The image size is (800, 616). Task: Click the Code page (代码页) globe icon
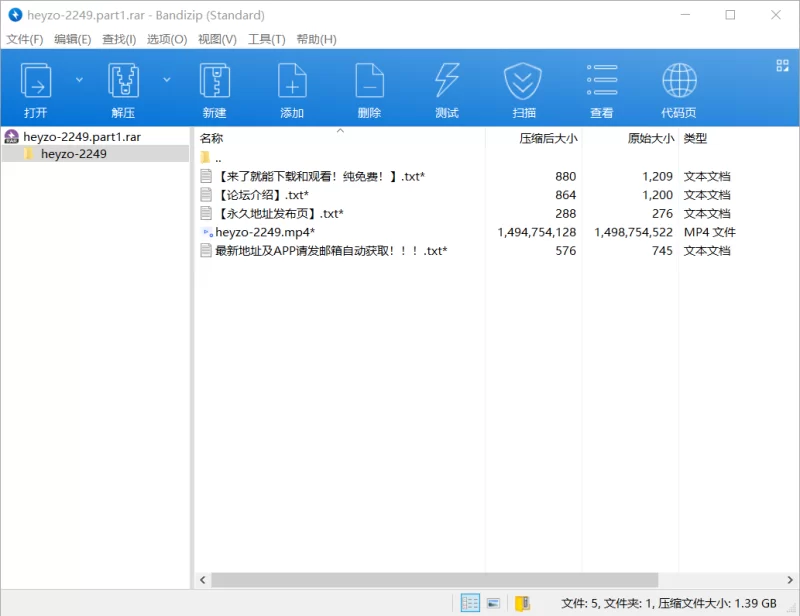pos(679,81)
